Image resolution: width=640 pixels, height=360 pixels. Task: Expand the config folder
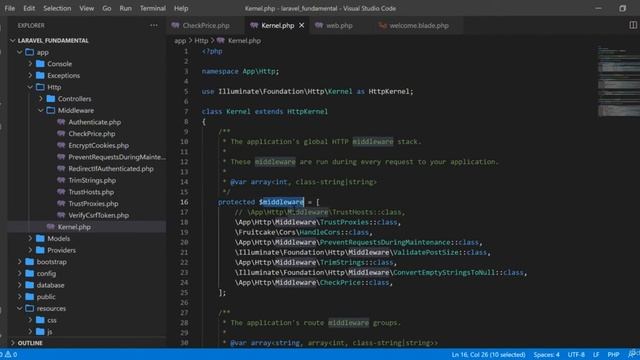pyautogui.click(x=20, y=273)
